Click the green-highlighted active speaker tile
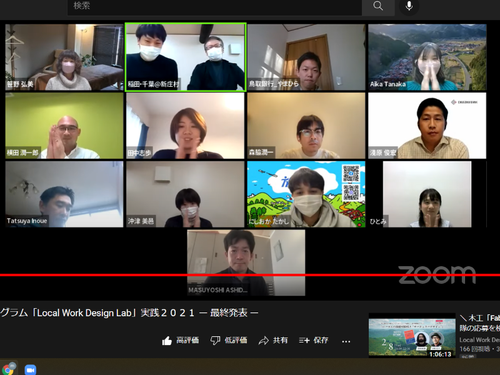The width and height of the screenshot is (500, 375). (x=186, y=57)
